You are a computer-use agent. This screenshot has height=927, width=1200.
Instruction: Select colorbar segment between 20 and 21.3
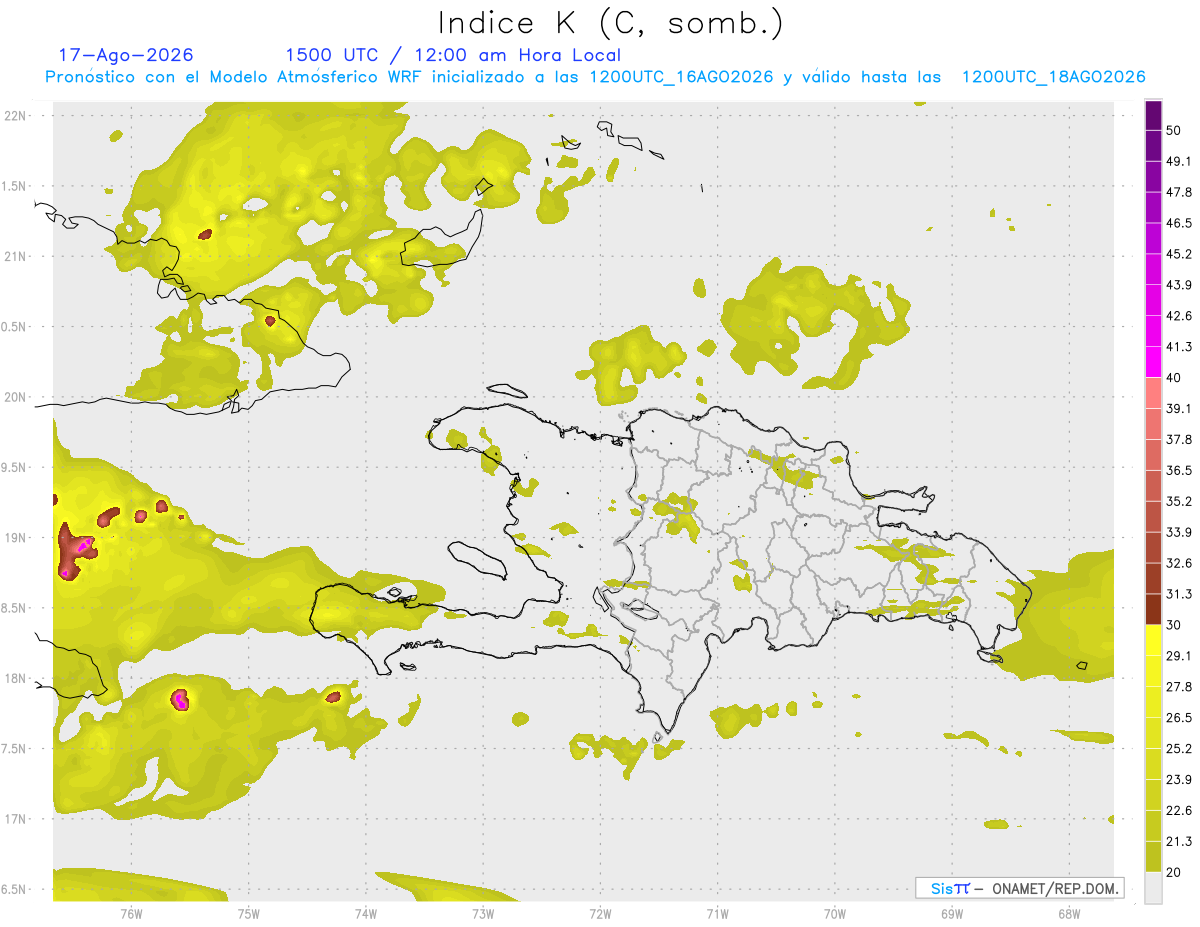click(x=1154, y=856)
